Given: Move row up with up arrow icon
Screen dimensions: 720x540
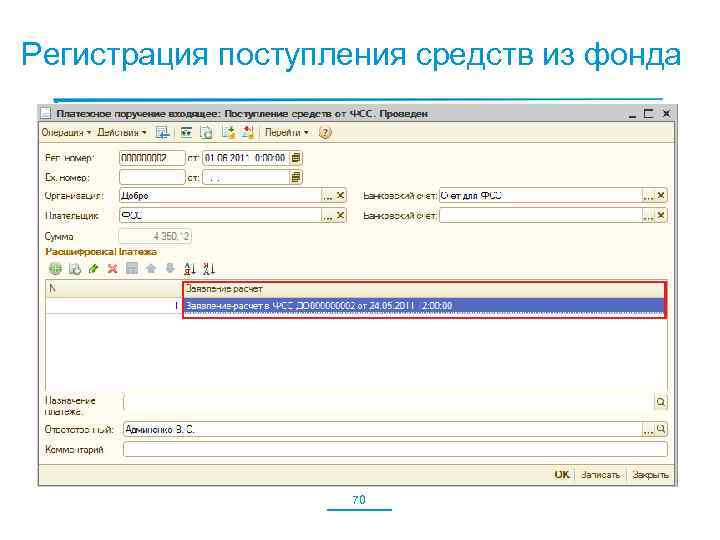Looking at the screenshot, I should coord(151,268).
